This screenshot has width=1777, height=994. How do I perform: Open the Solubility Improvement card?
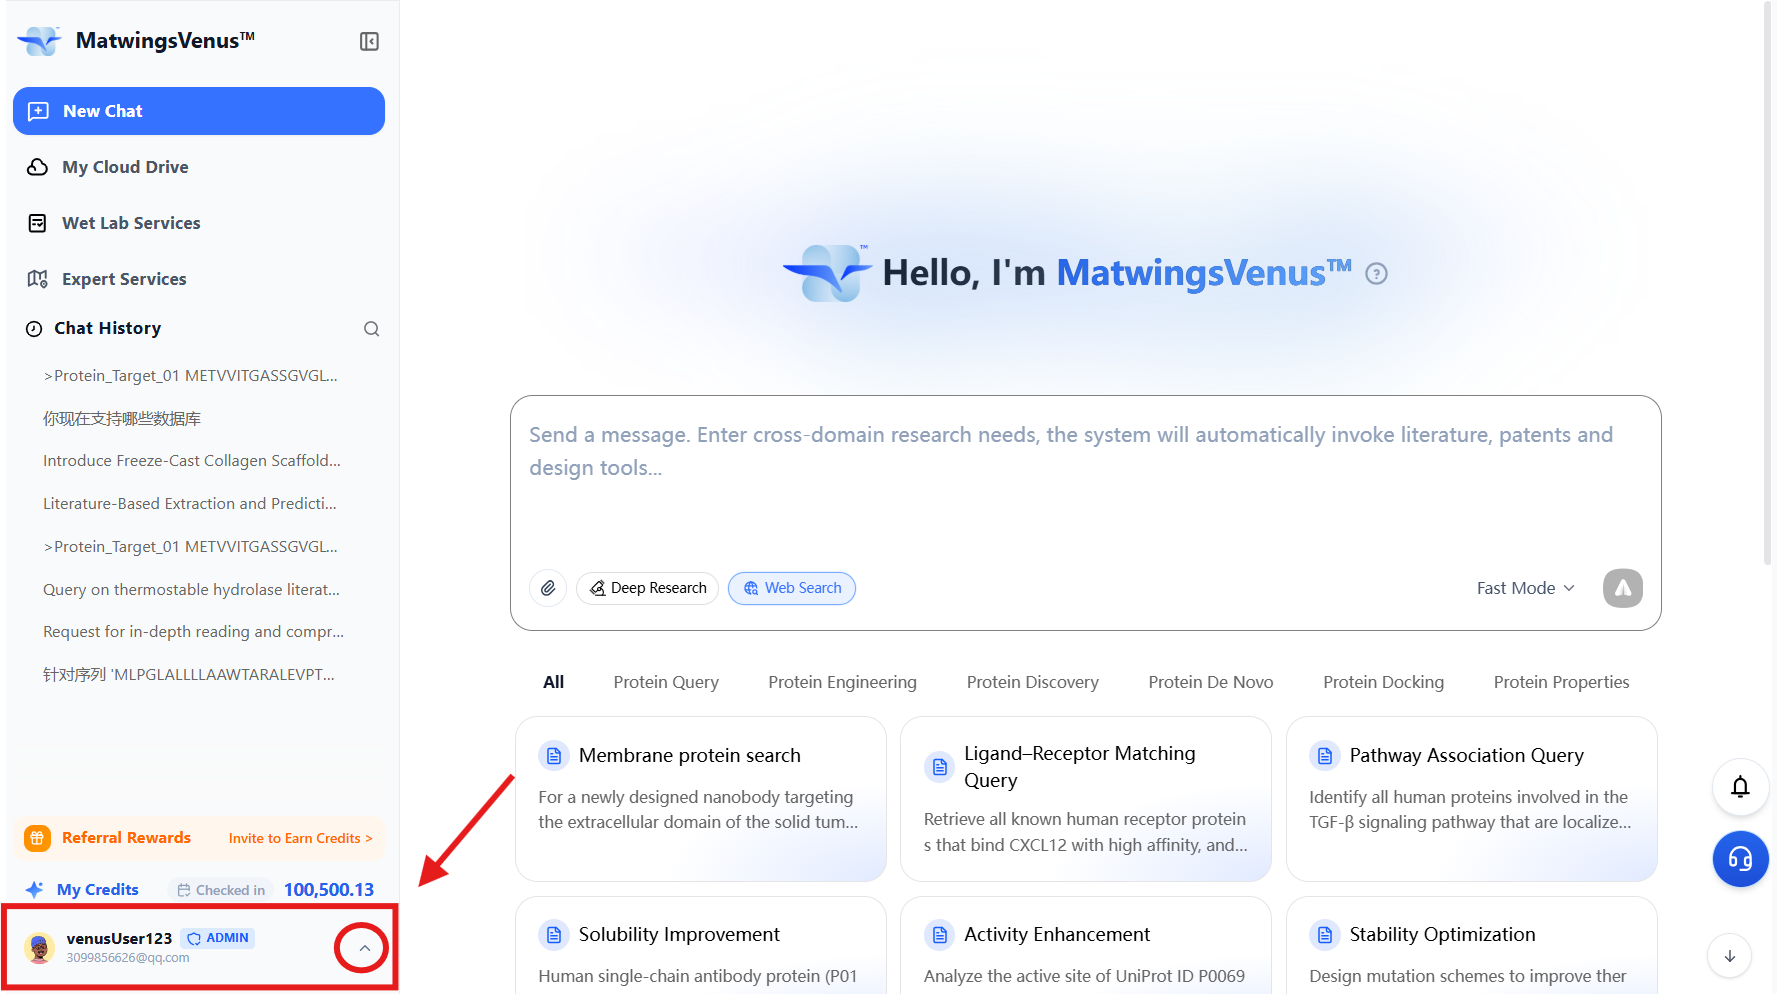pos(701,945)
